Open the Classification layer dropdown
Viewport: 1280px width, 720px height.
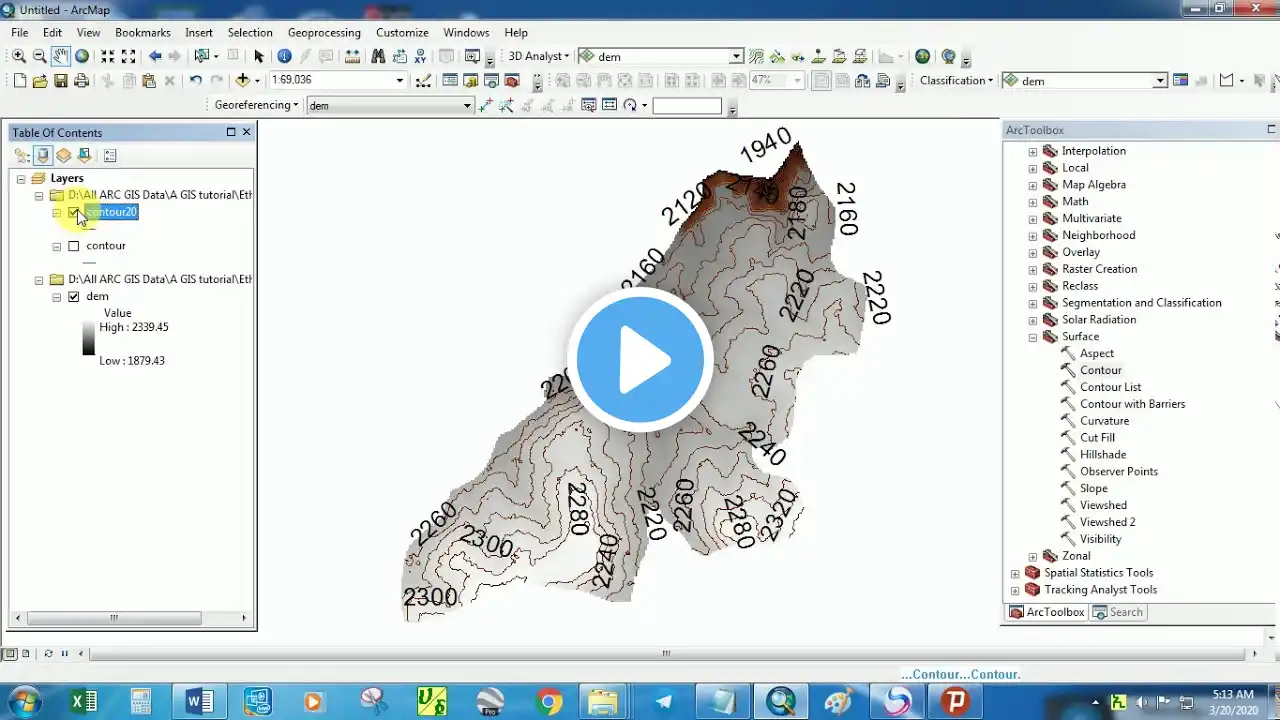click(1160, 81)
